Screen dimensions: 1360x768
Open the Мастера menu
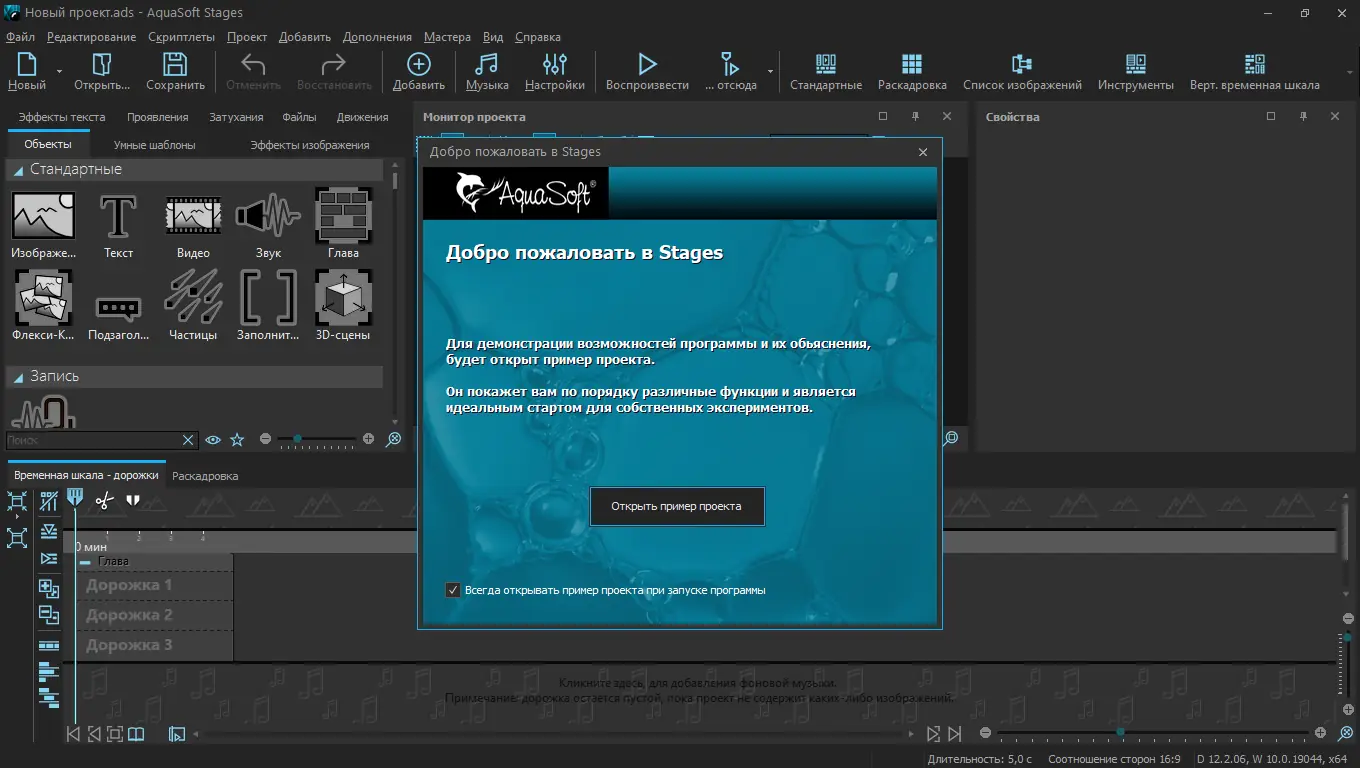[x=447, y=37]
